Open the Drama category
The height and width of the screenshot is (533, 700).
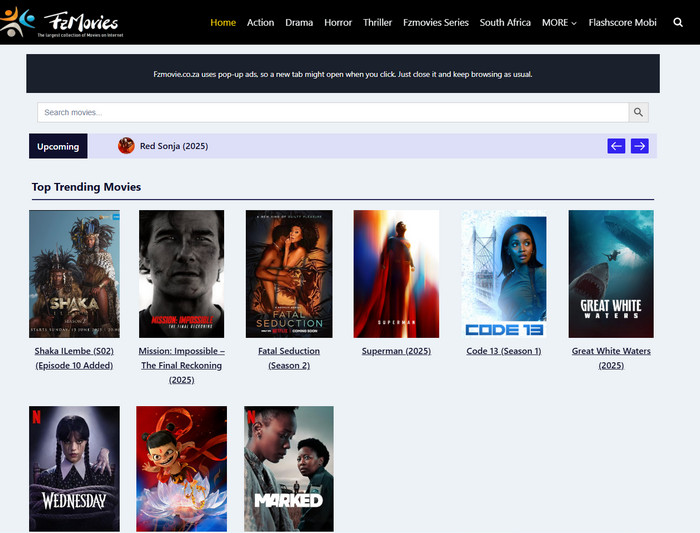tap(299, 22)
